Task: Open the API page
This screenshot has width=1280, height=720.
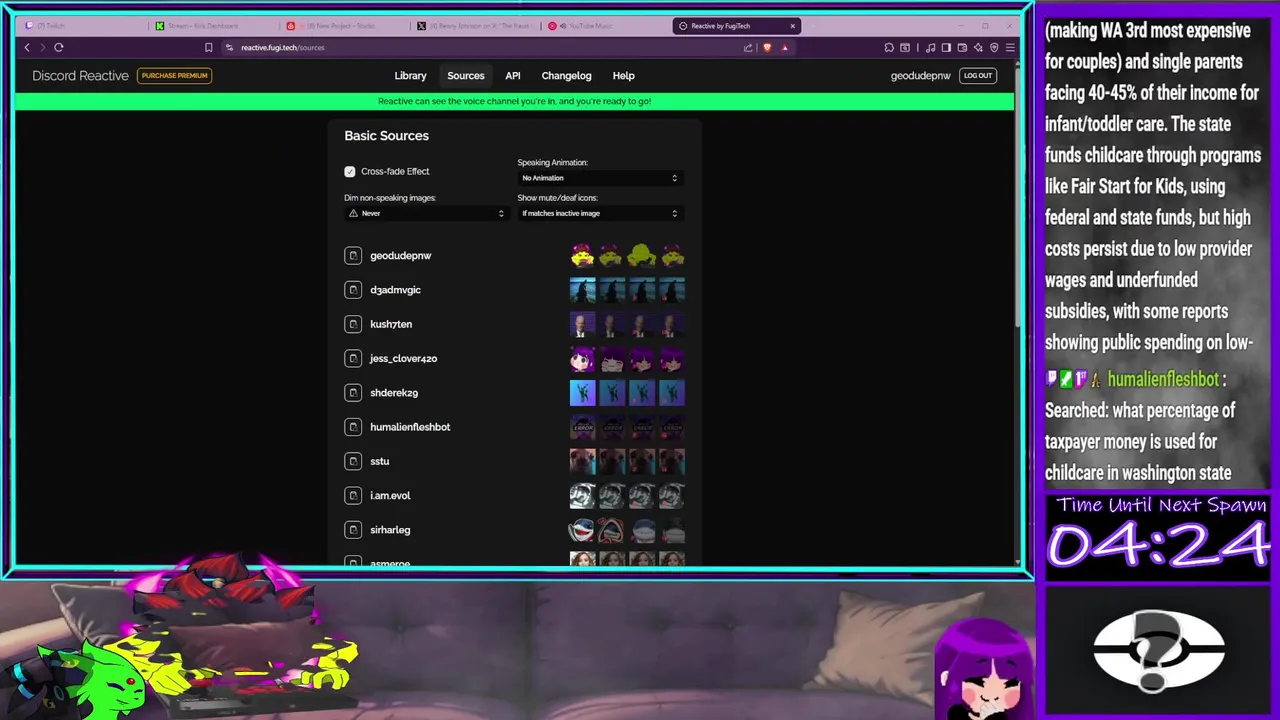Action: pos(513,76)
